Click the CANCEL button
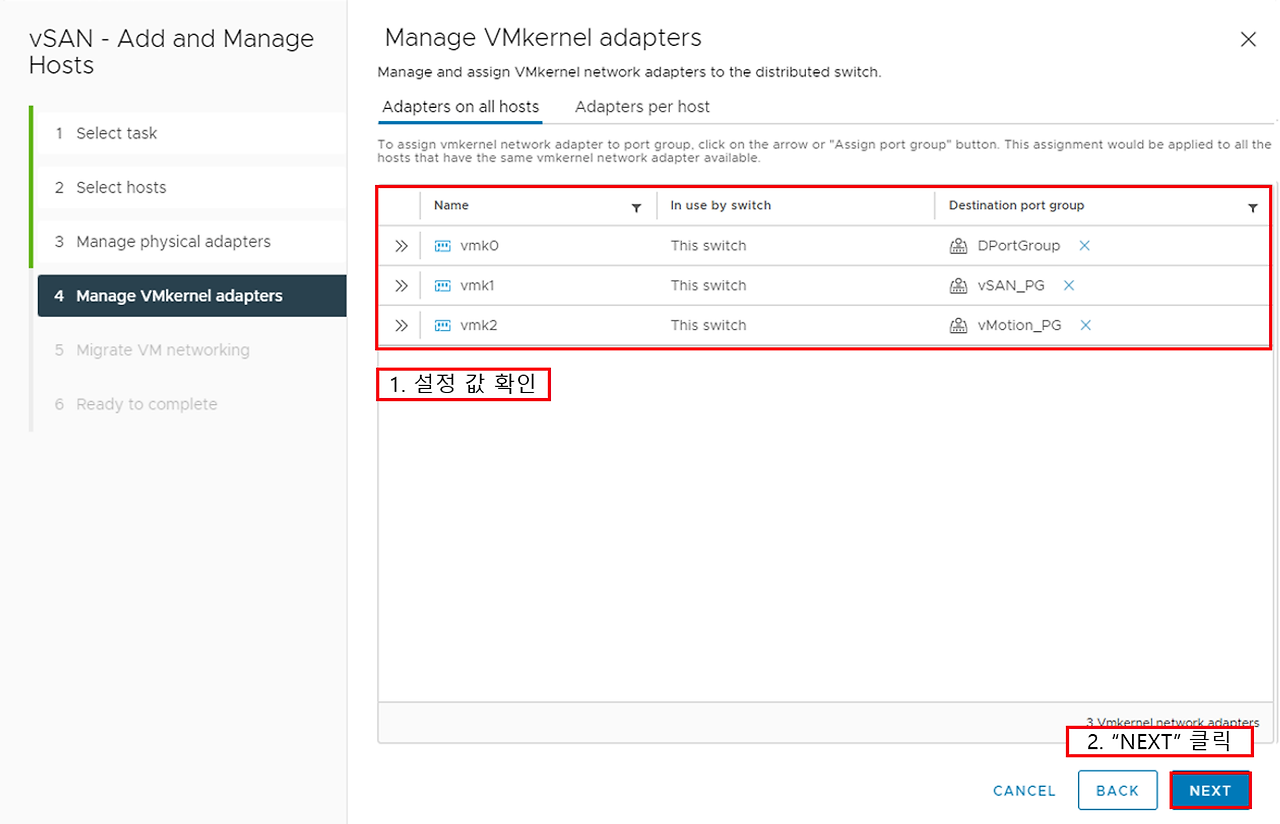The height and width of the screenshot is (824, 1280). (1024, 791)
